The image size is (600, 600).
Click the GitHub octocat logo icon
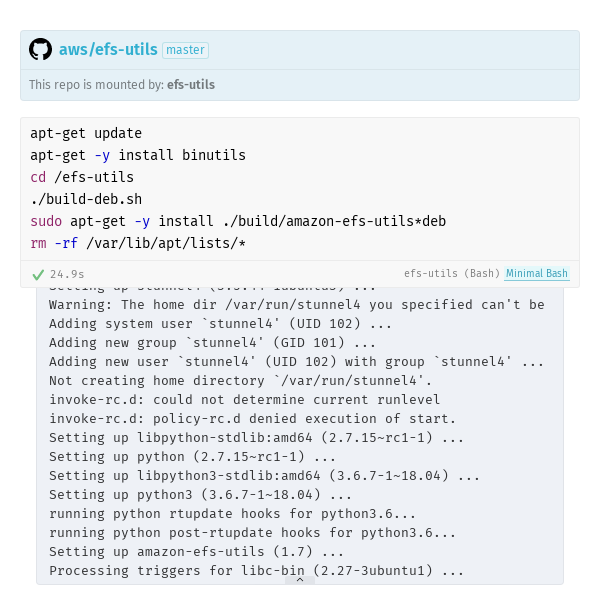tap(41, 49)
